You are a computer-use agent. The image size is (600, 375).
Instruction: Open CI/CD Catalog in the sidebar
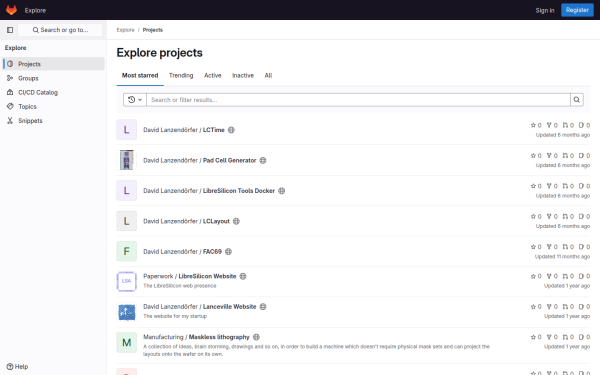[54, 92]
